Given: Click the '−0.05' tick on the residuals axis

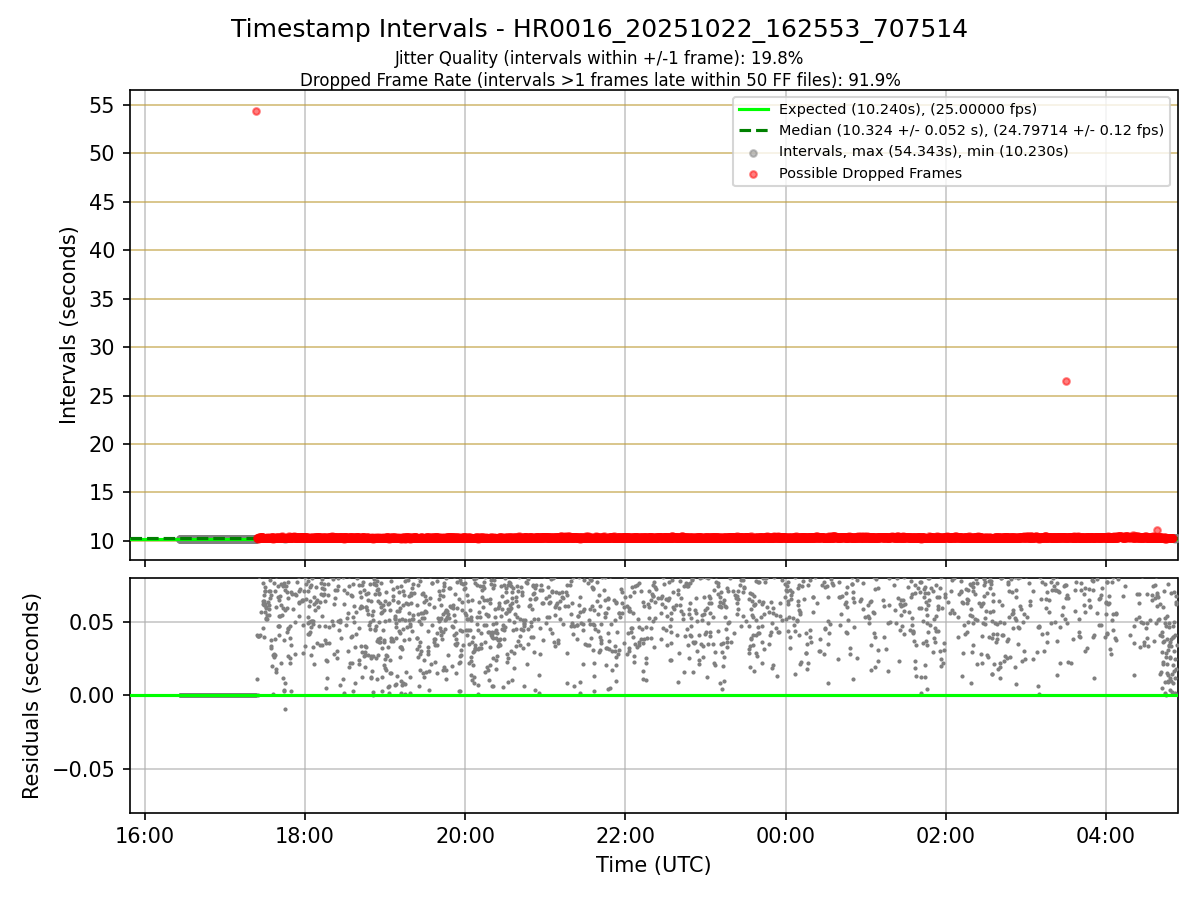Looking at the screenshot, I should click(86, 769).
